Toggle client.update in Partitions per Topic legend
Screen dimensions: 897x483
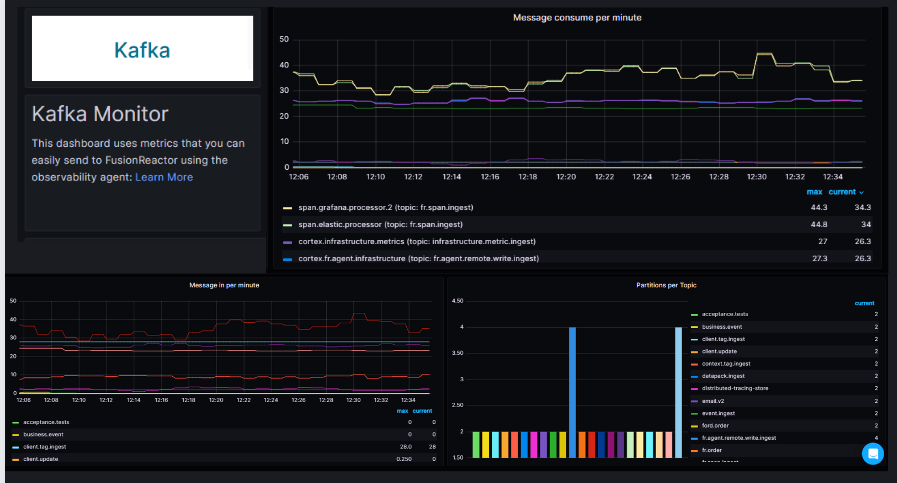coord(719,351)
